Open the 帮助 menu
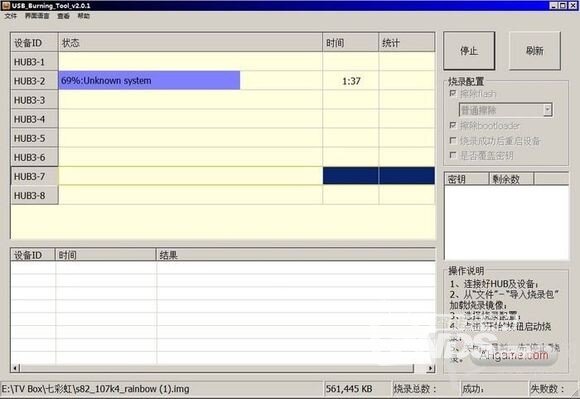580x399 pixels. [x=84, y=16]
